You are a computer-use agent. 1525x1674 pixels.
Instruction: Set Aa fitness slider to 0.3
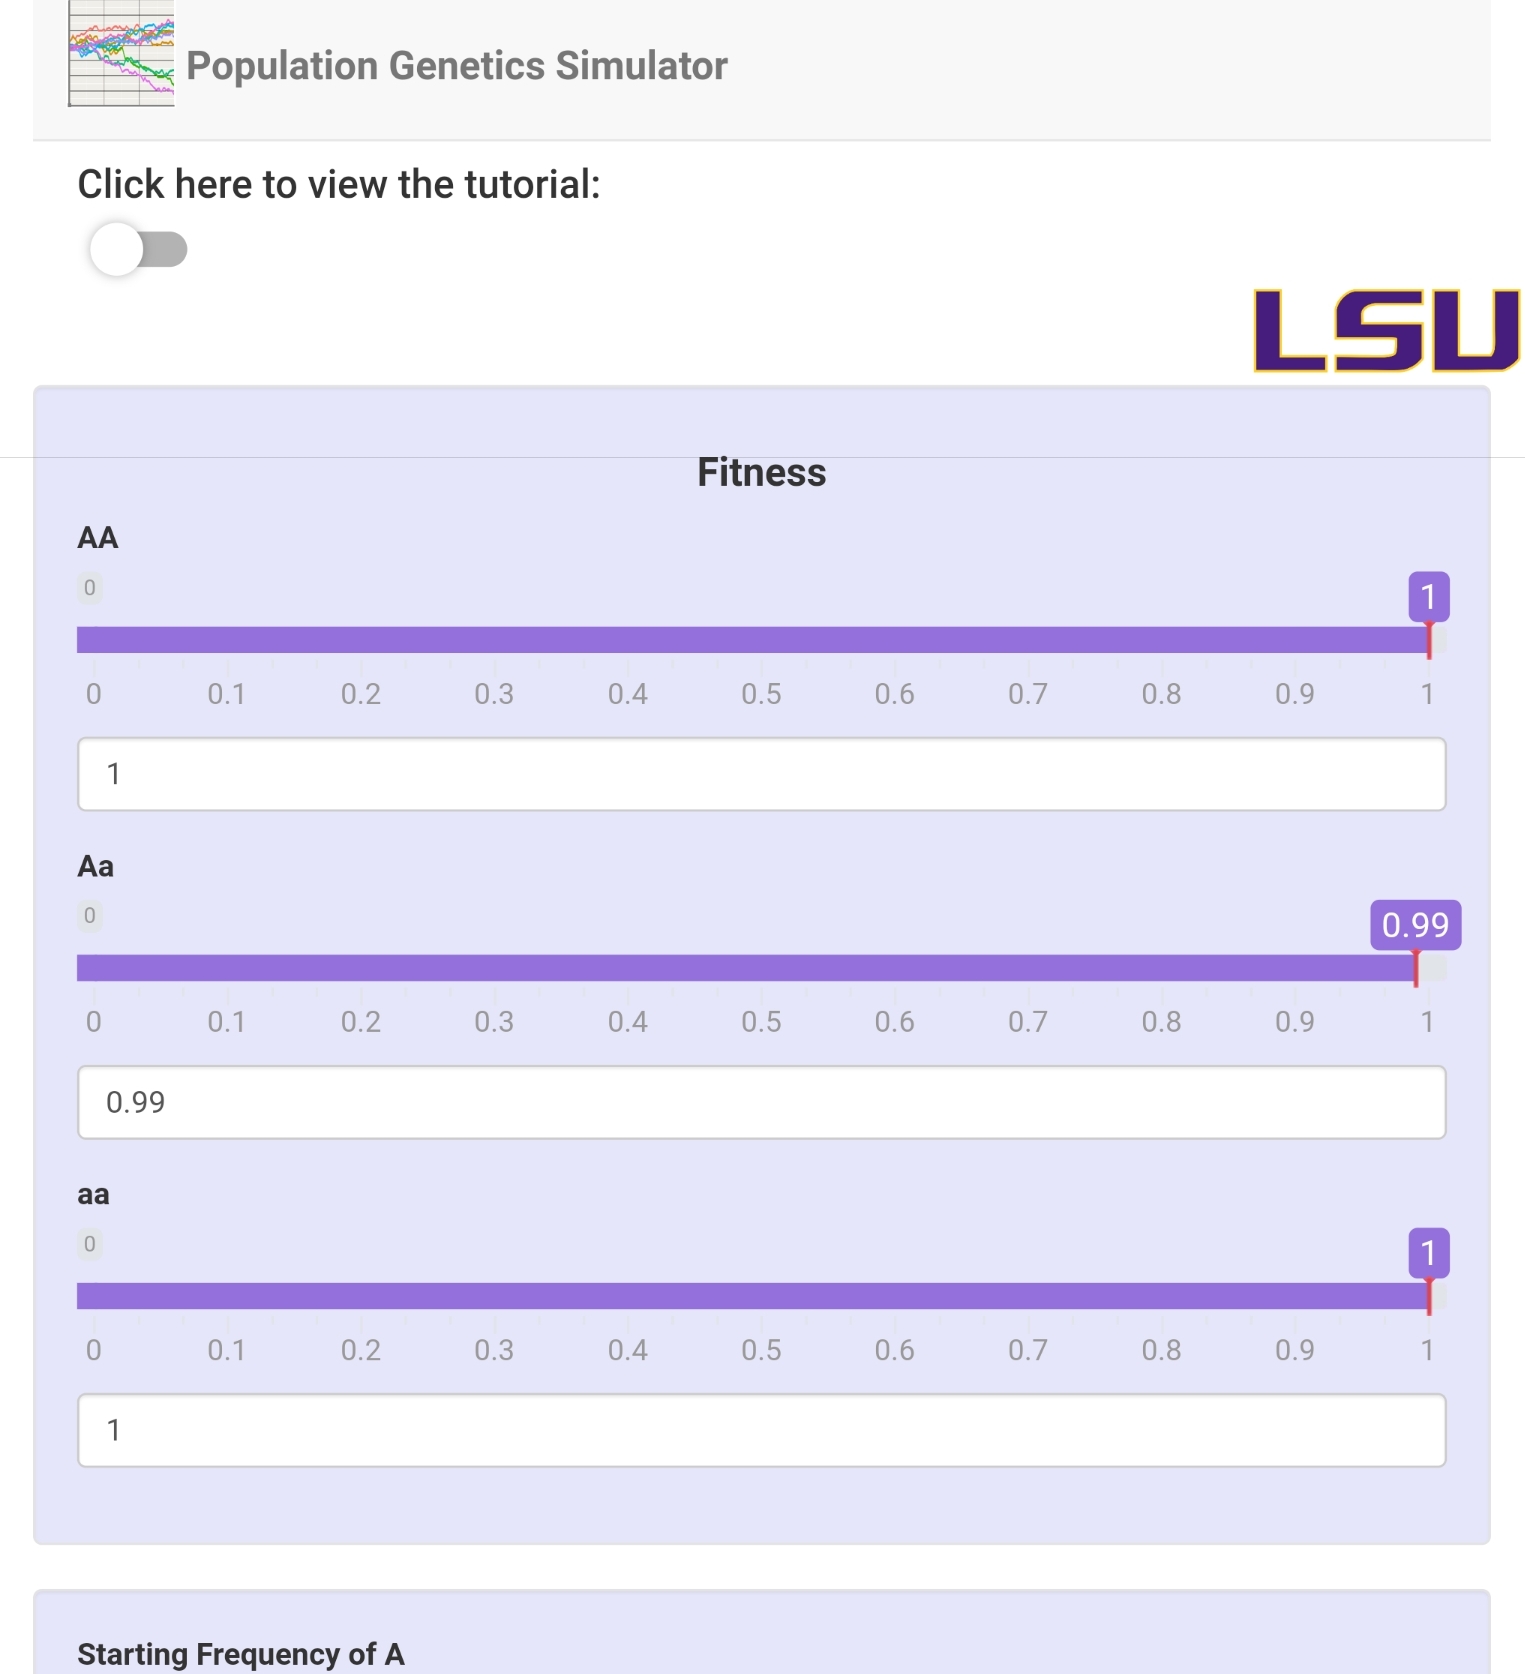pyautogui.click(x=494, y=968)
